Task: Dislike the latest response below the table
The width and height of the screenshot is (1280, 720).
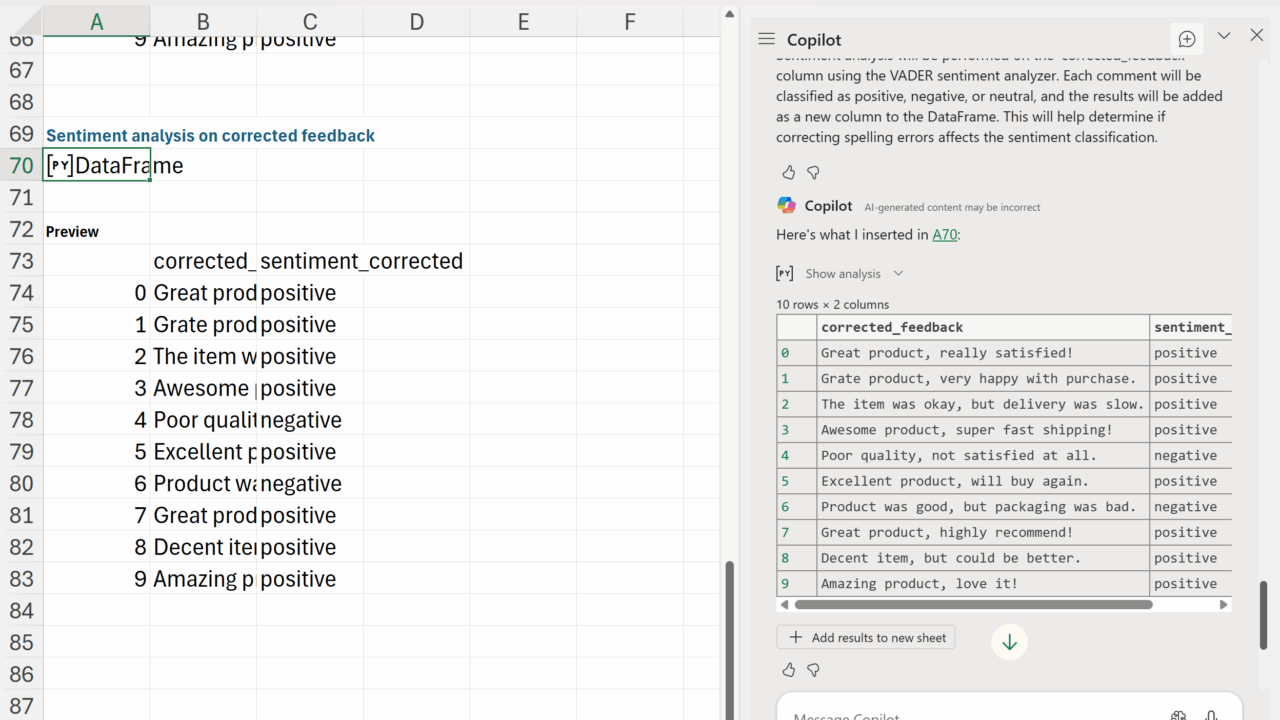Action: [x=813, y=670]
